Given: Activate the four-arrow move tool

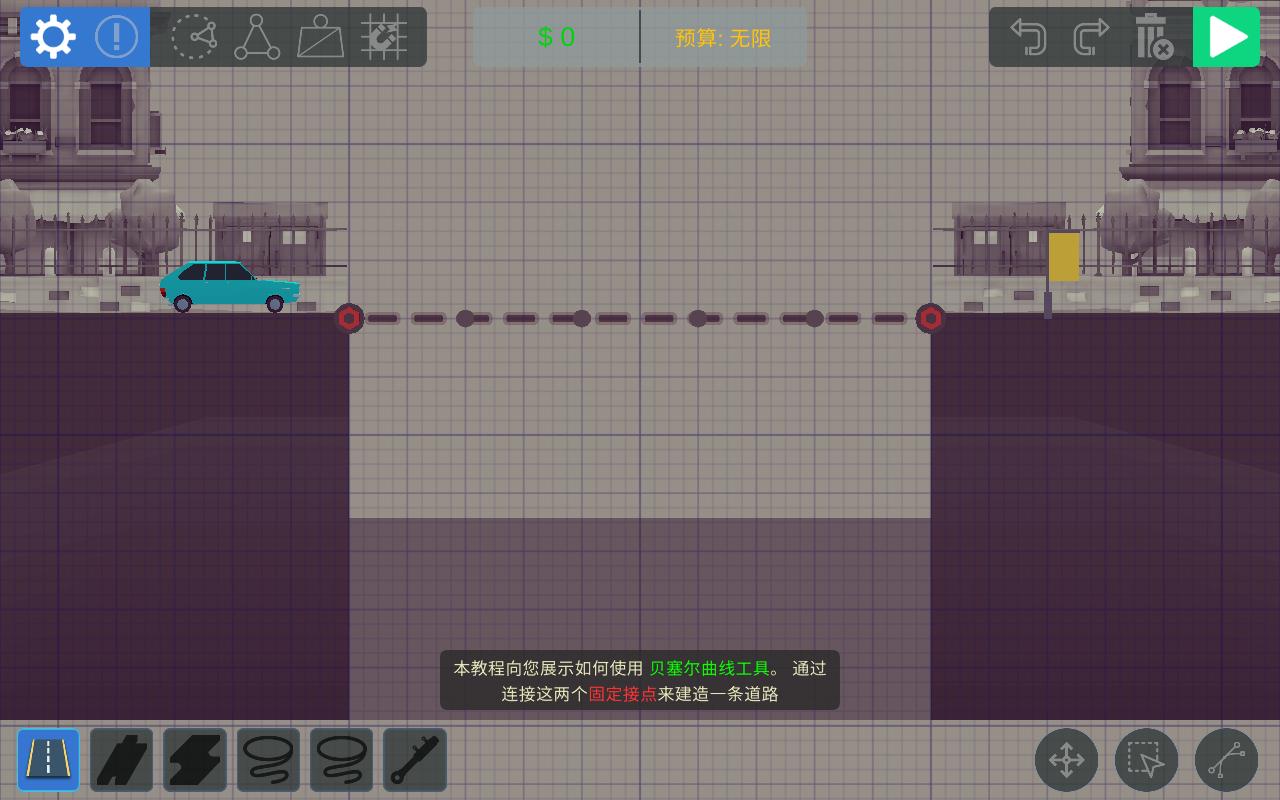Looking at the screenshot, I should coord(1066,760).
